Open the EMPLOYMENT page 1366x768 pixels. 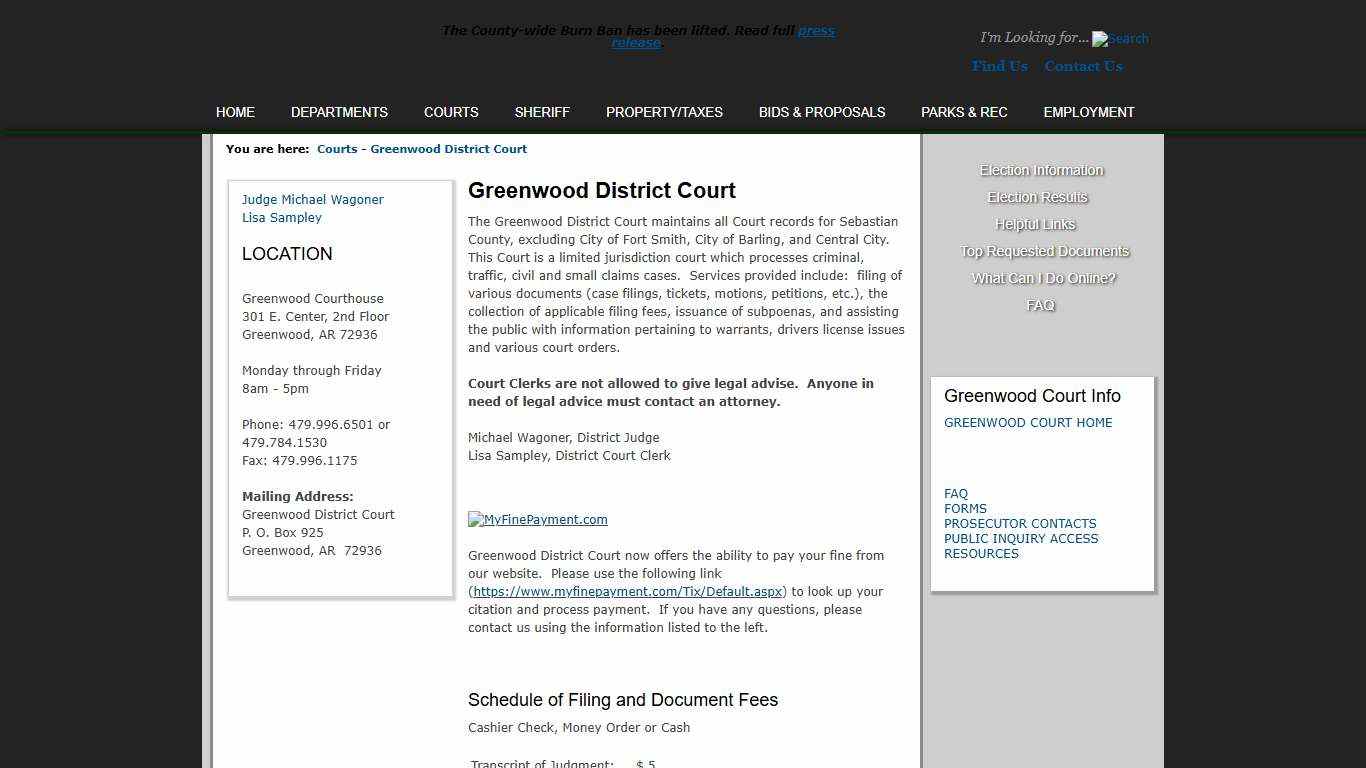[x=1088, y=112]
